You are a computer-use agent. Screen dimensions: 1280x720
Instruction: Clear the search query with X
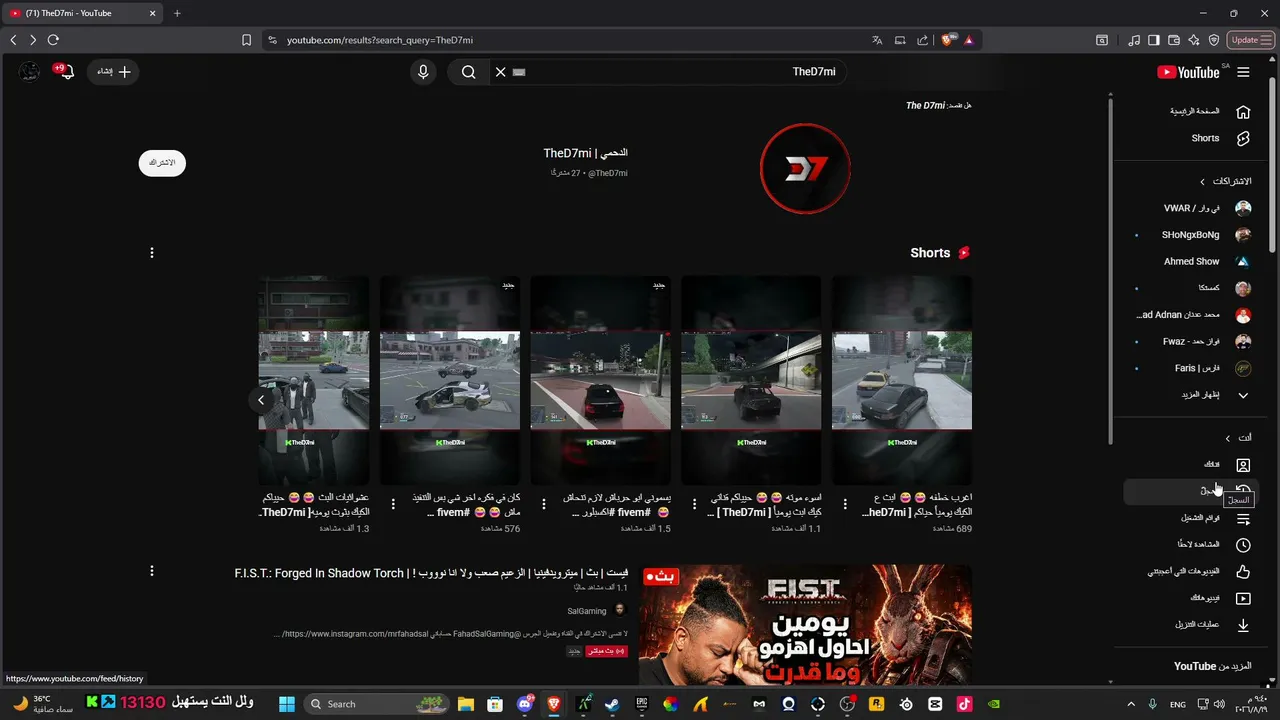[501, 72]
